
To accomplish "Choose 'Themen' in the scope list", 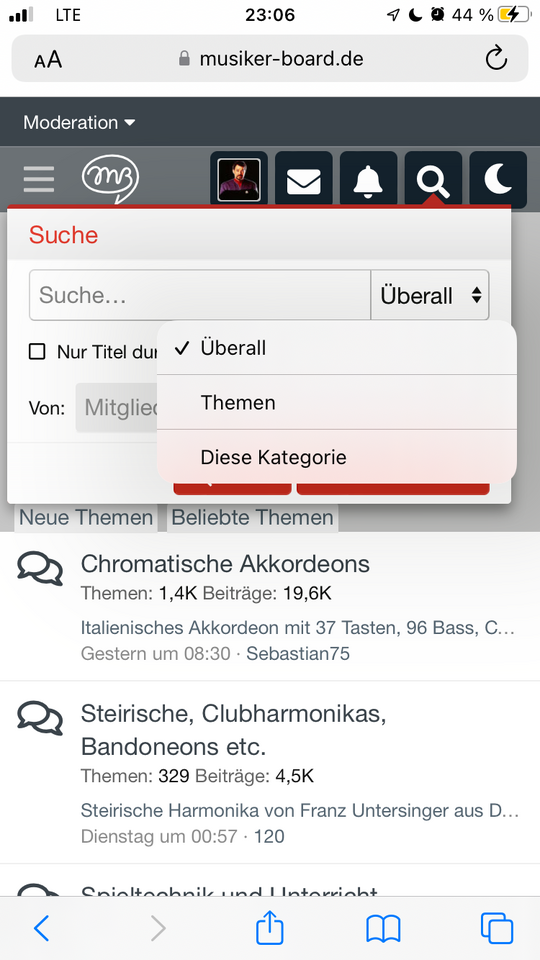I will [337, 402].
